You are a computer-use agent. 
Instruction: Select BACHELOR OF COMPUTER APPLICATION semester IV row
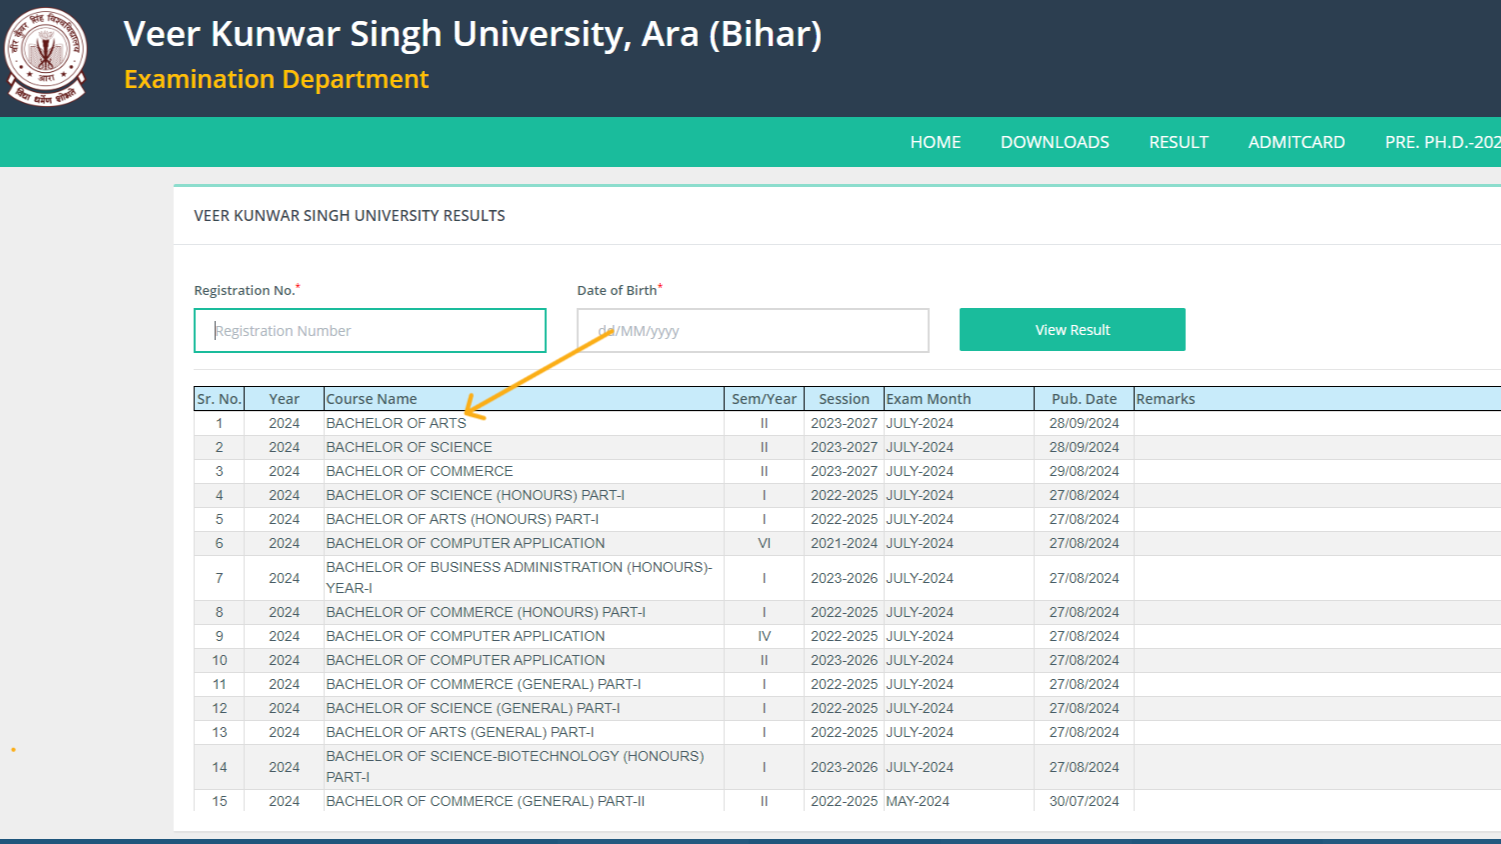click(x=465, y=636)
